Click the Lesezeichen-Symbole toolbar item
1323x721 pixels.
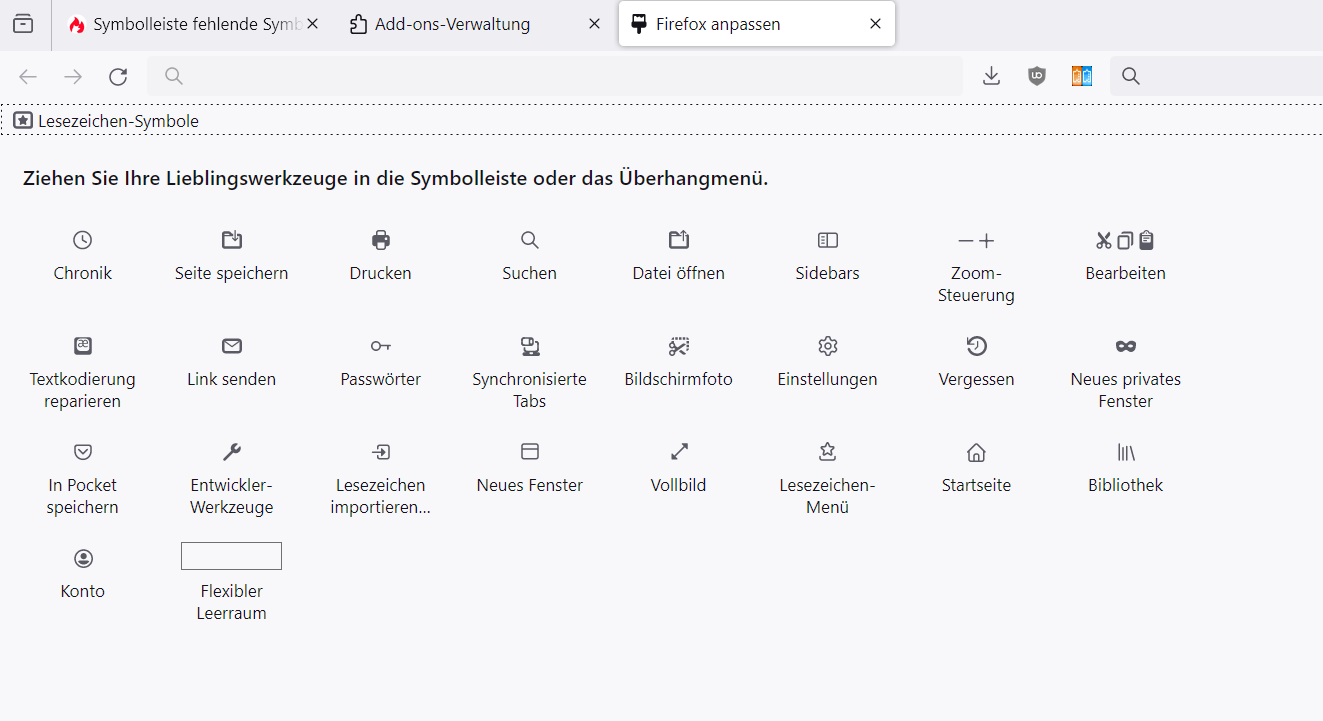107,121
